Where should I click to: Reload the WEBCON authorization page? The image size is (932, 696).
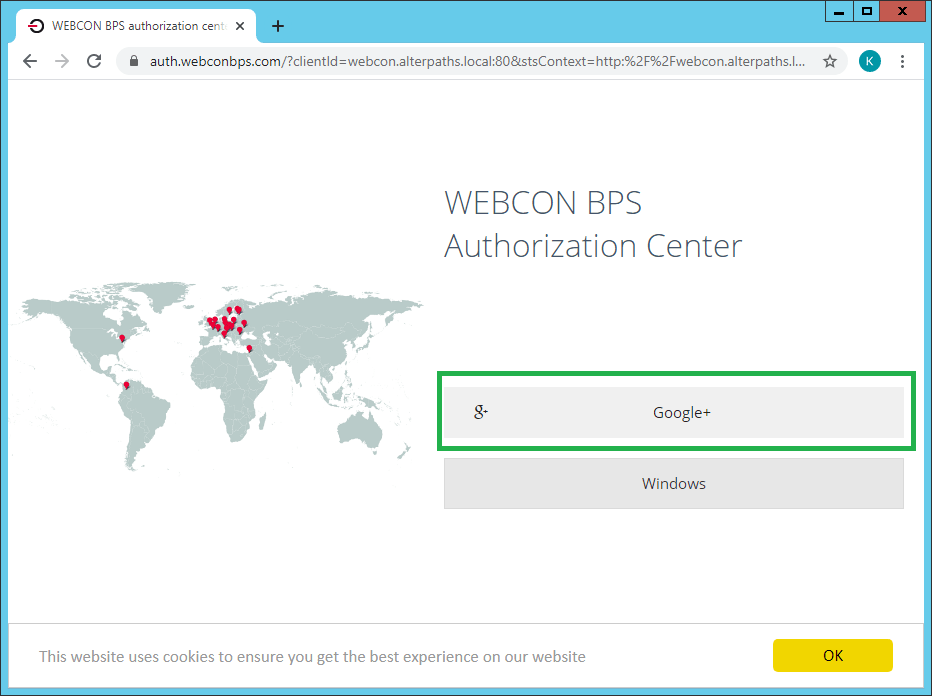coord(94,61)
